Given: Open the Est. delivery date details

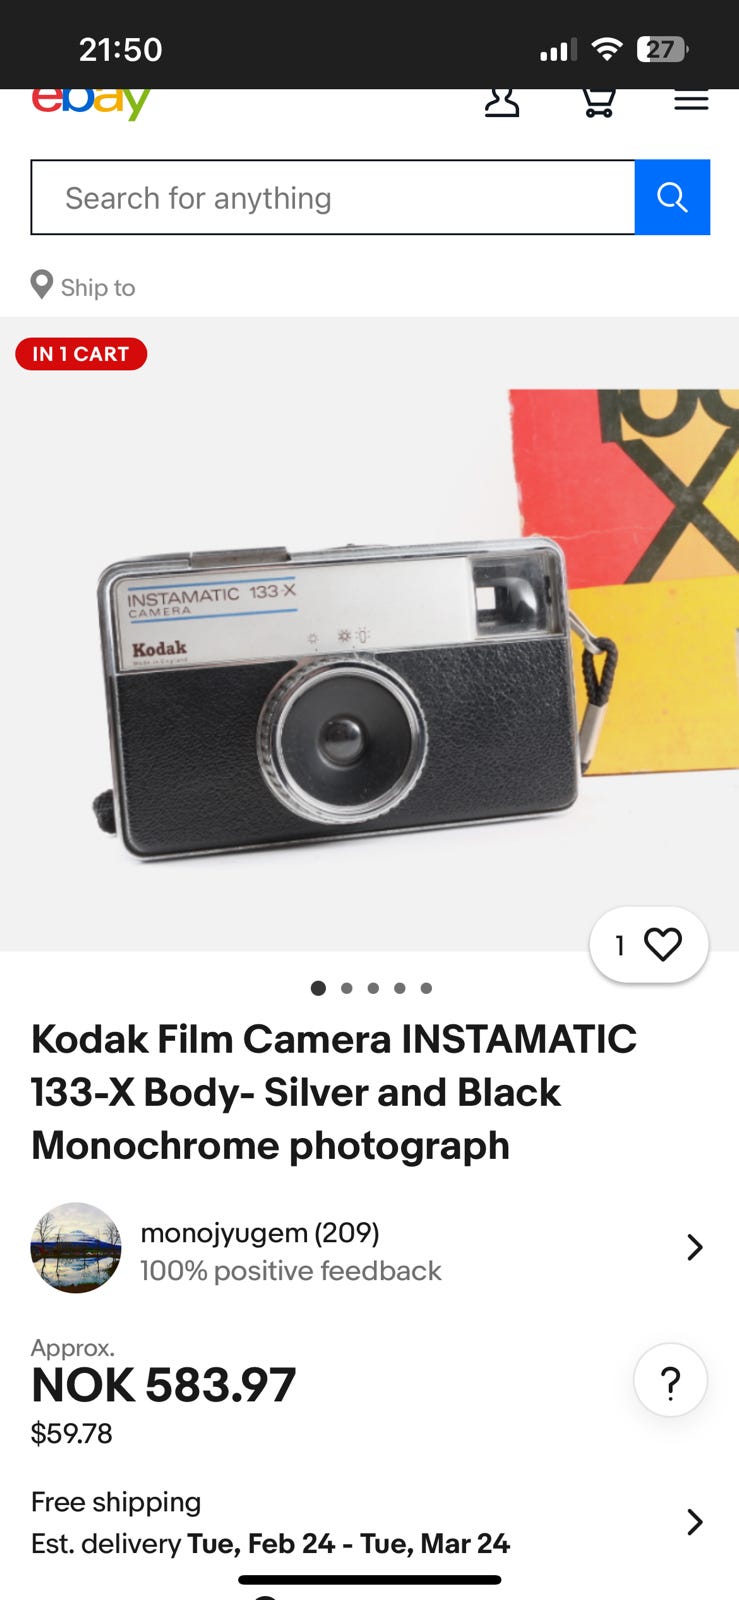Looking at the screenshot, I should point(270,1544).
